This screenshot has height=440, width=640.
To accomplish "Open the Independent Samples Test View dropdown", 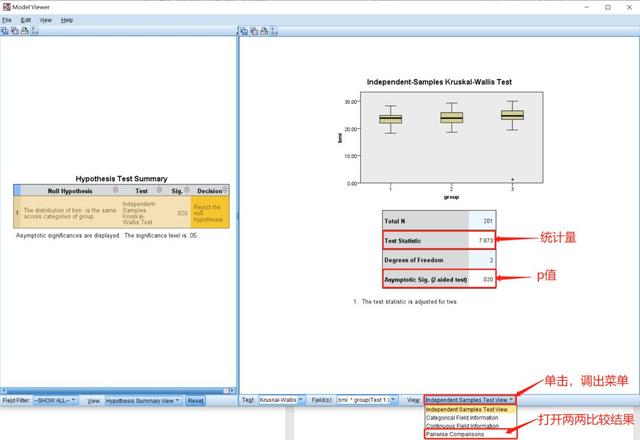I will pyautogui.click(x=470, y=400).
